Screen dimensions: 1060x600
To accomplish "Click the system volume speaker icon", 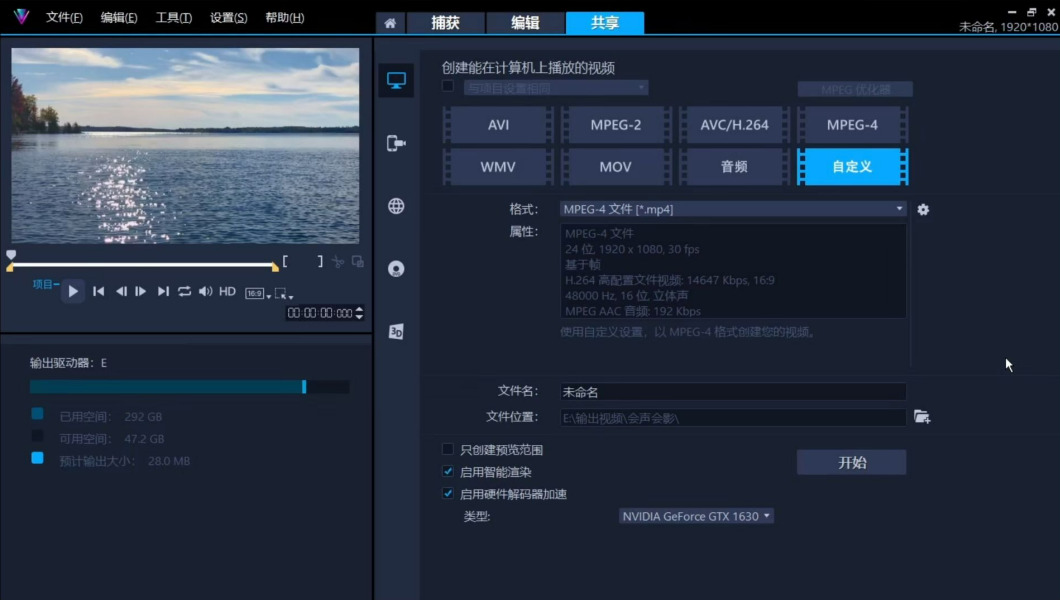I will pyautogui.click(x=205, y=291).
